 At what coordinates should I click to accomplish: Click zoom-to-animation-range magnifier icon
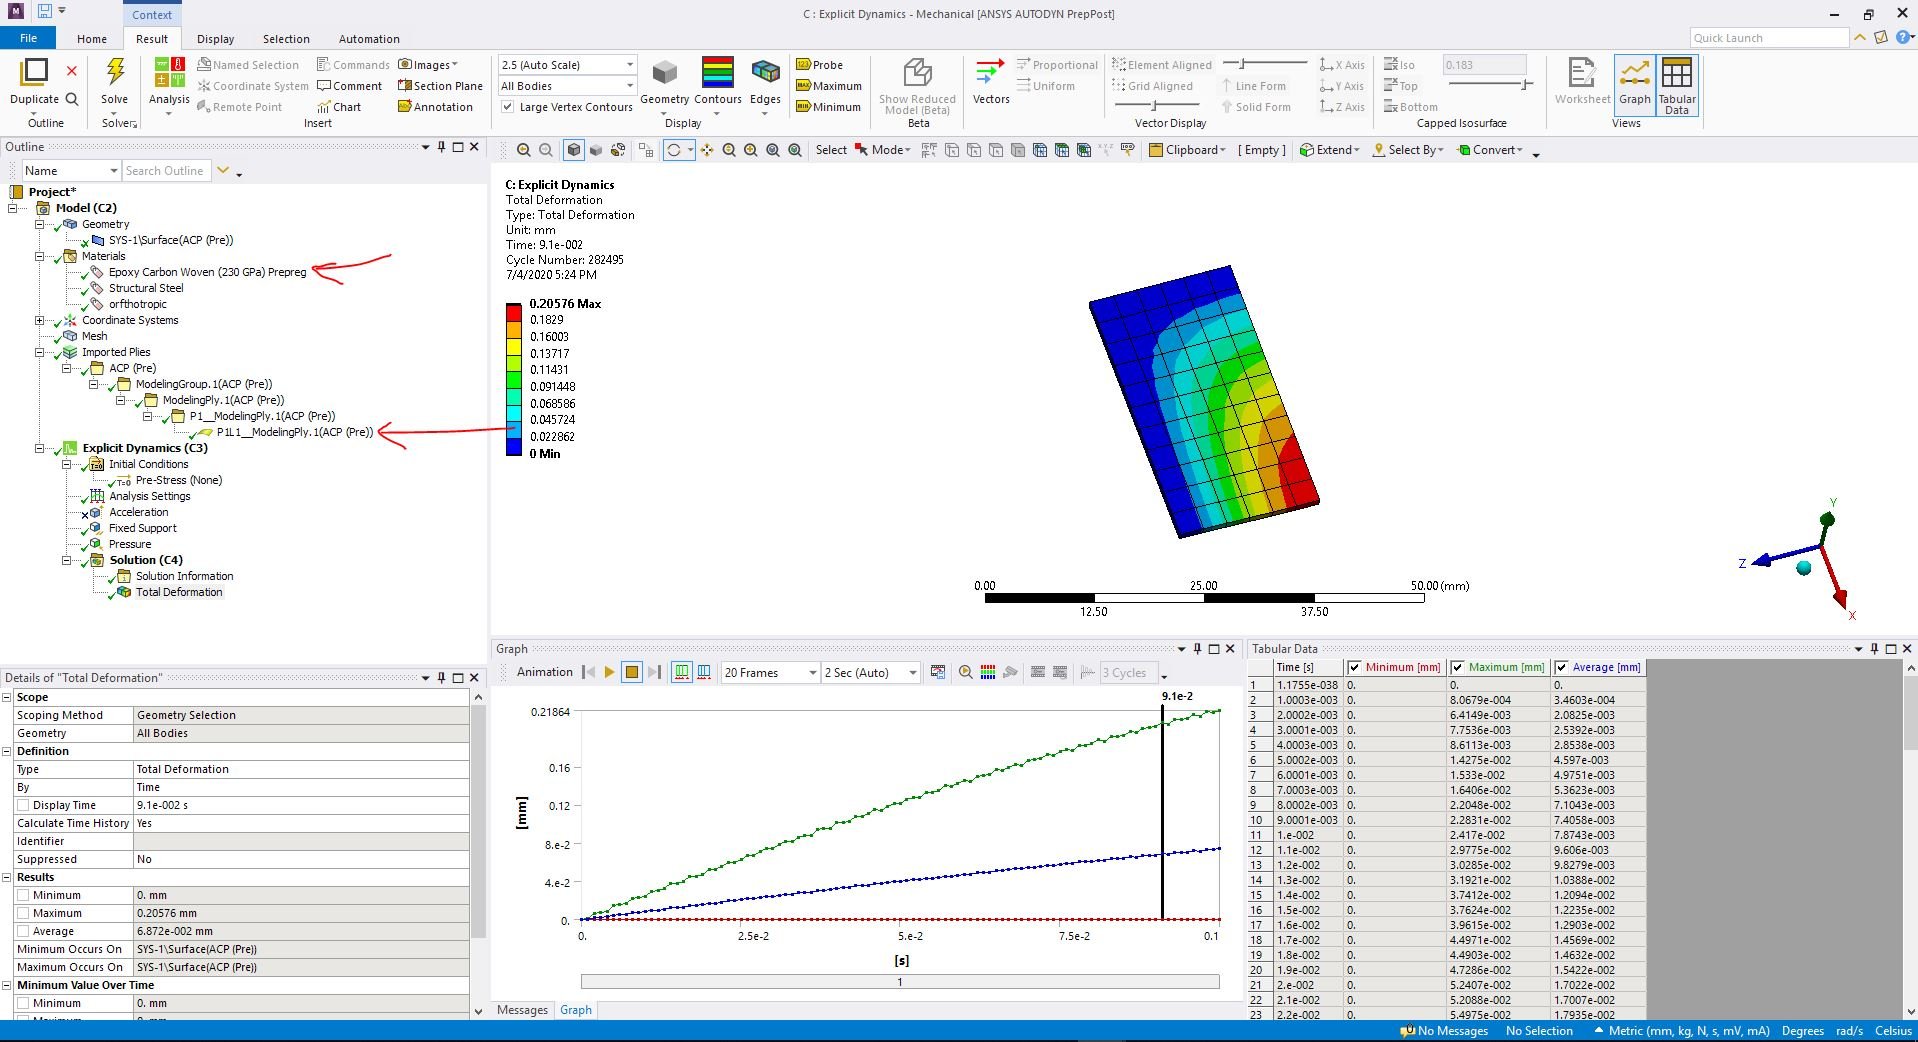click(x=965, y=672)
